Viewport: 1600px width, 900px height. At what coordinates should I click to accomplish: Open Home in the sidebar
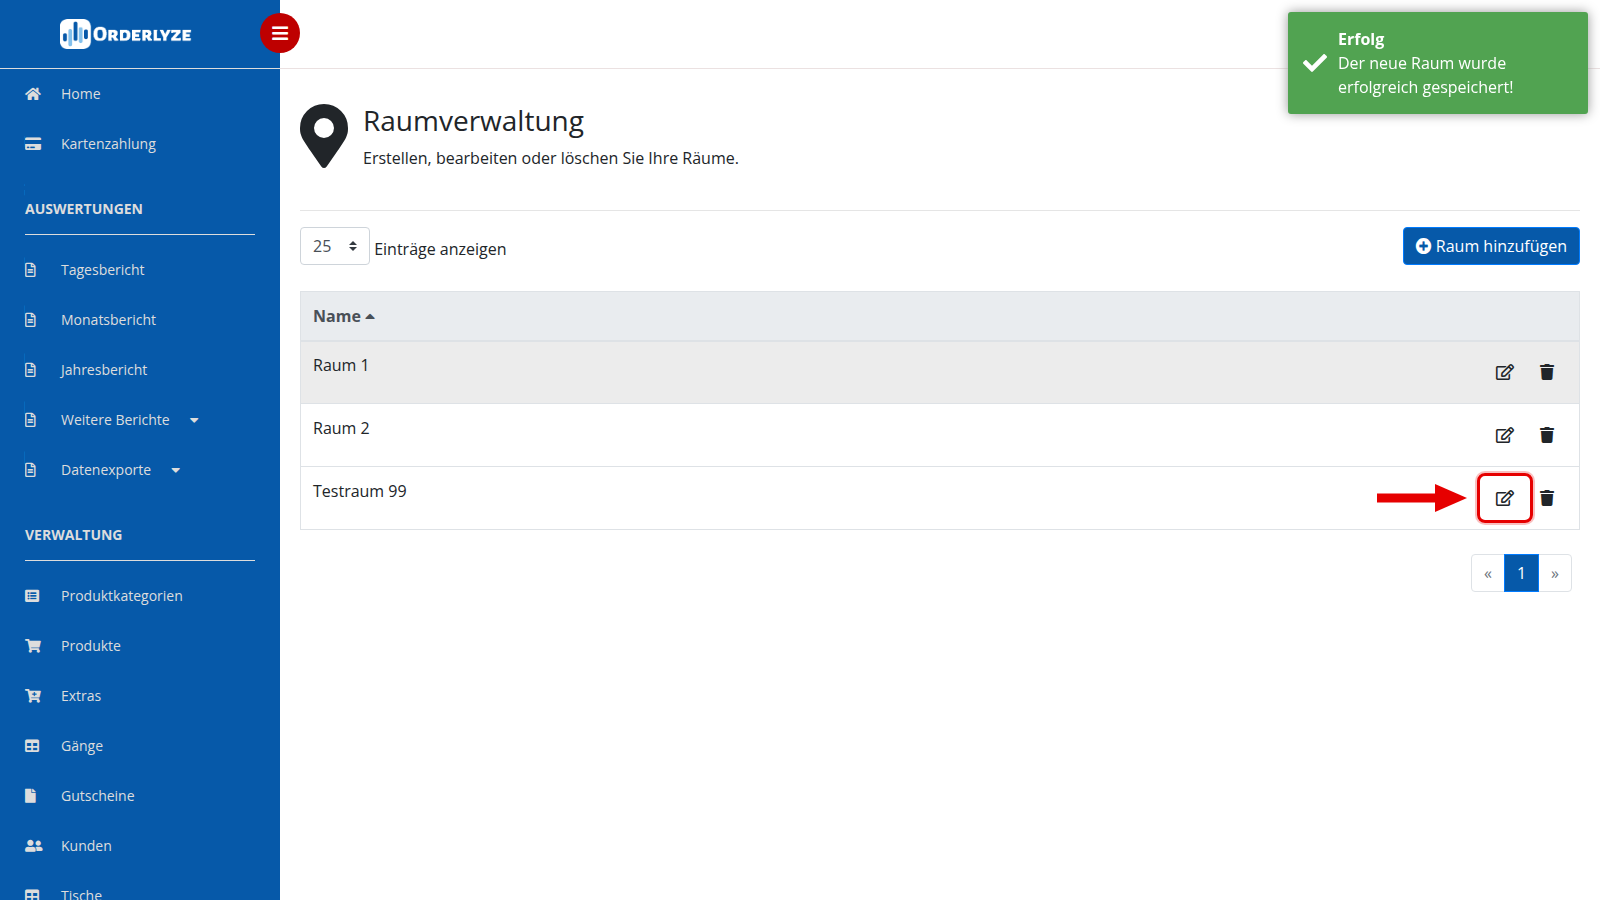[81, 94]
